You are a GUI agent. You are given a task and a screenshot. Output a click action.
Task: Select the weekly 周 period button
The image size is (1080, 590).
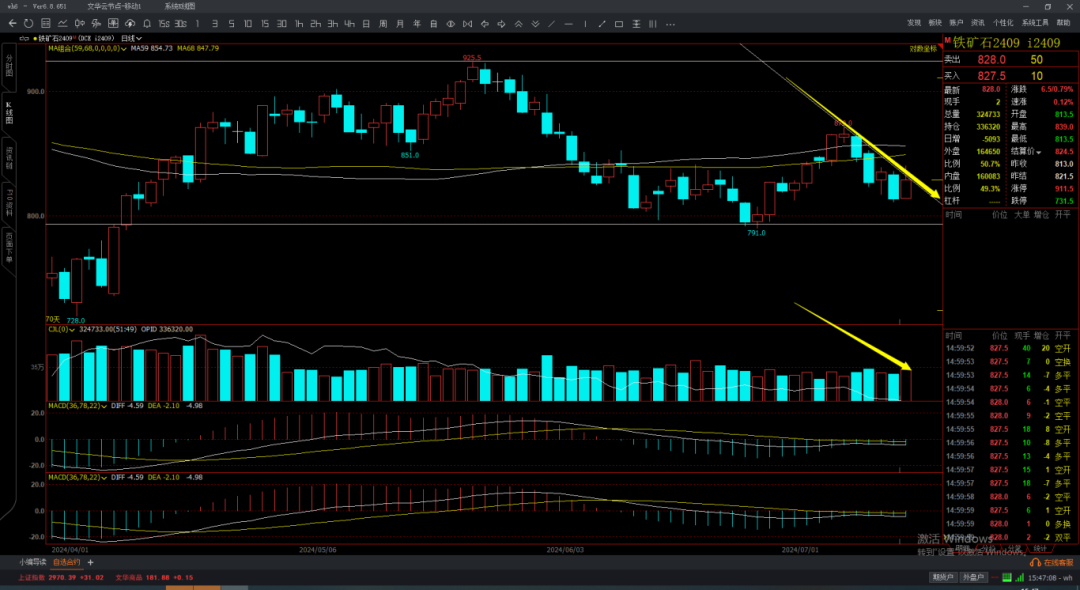(383, 23)
